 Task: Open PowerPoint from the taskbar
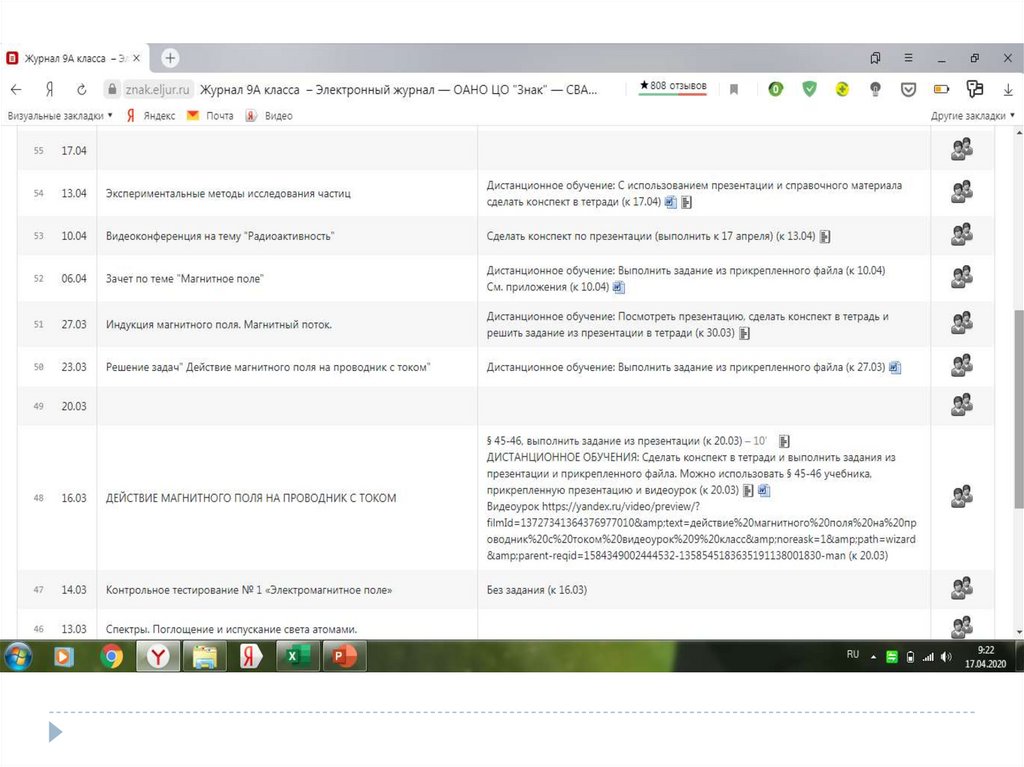tap(343, 656)
